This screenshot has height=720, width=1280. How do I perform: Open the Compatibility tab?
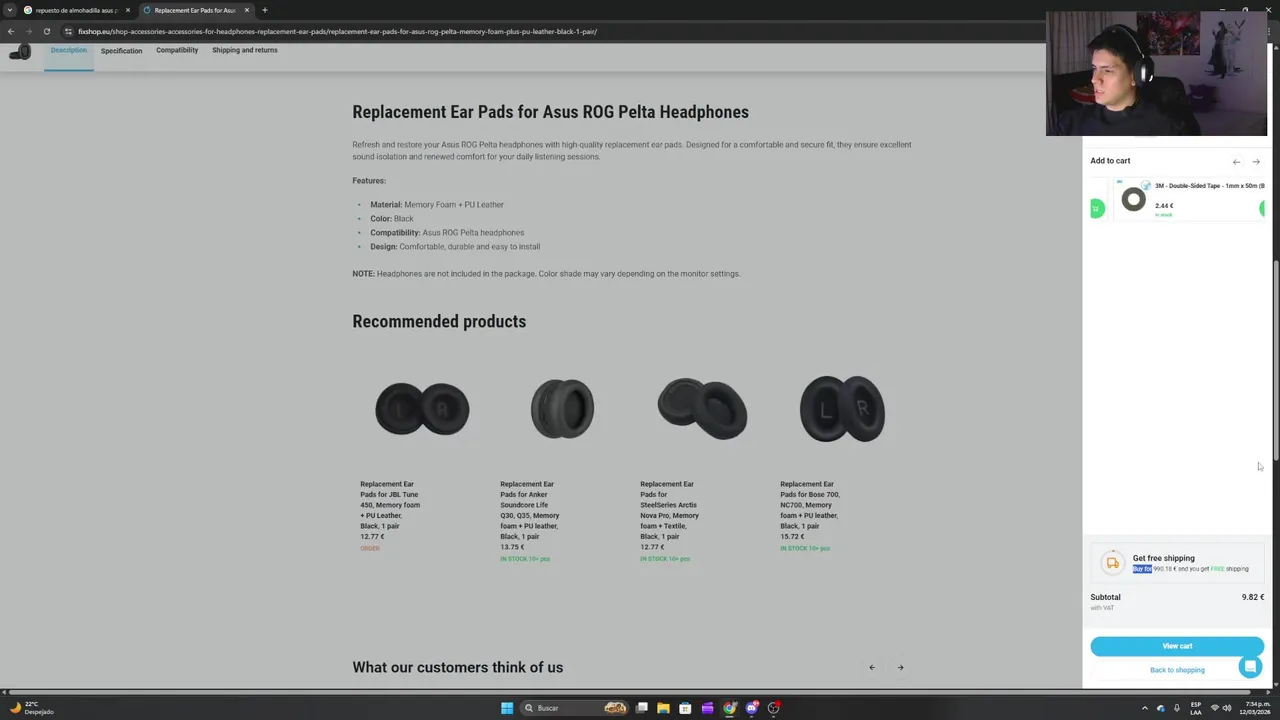coord(177,50)
